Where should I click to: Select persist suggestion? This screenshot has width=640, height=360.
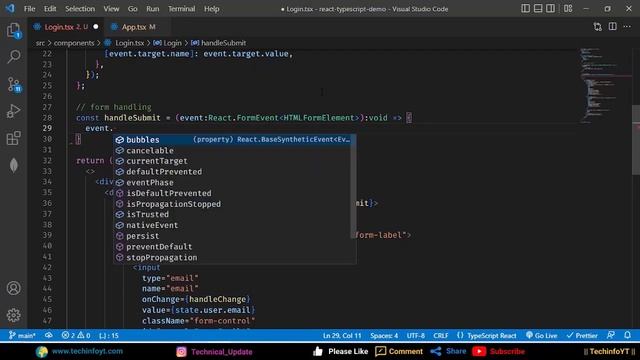click(x=232, y=236)
